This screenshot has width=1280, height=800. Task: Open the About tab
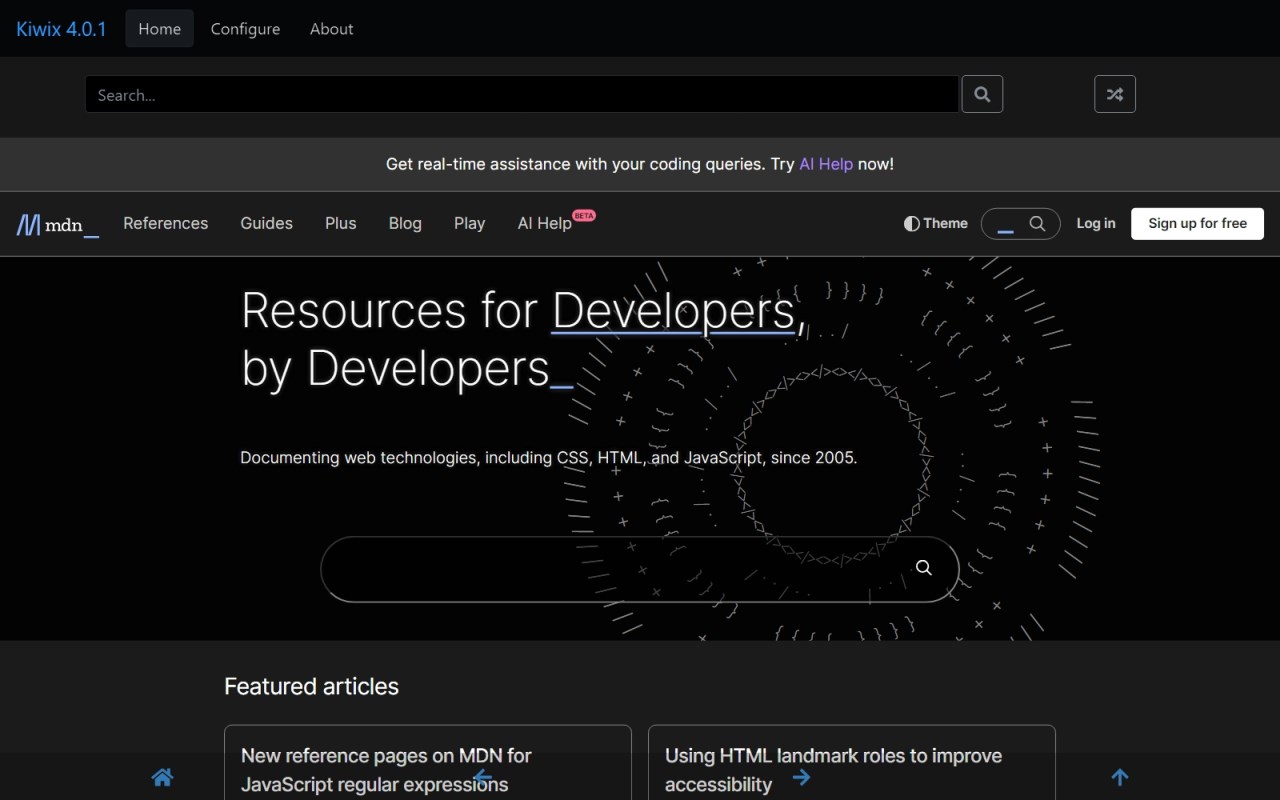[332, 29]
